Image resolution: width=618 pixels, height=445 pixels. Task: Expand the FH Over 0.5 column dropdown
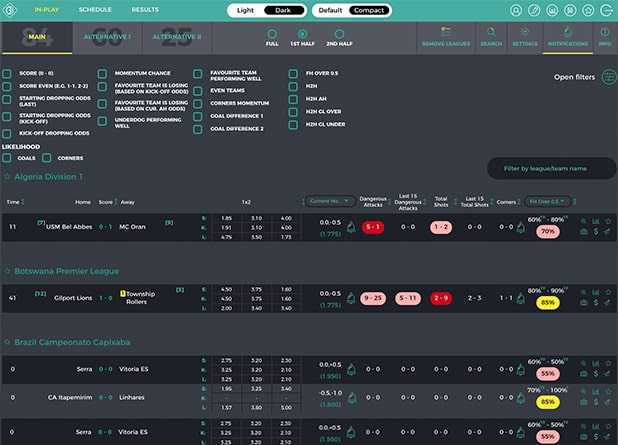(x=547, y=201)
